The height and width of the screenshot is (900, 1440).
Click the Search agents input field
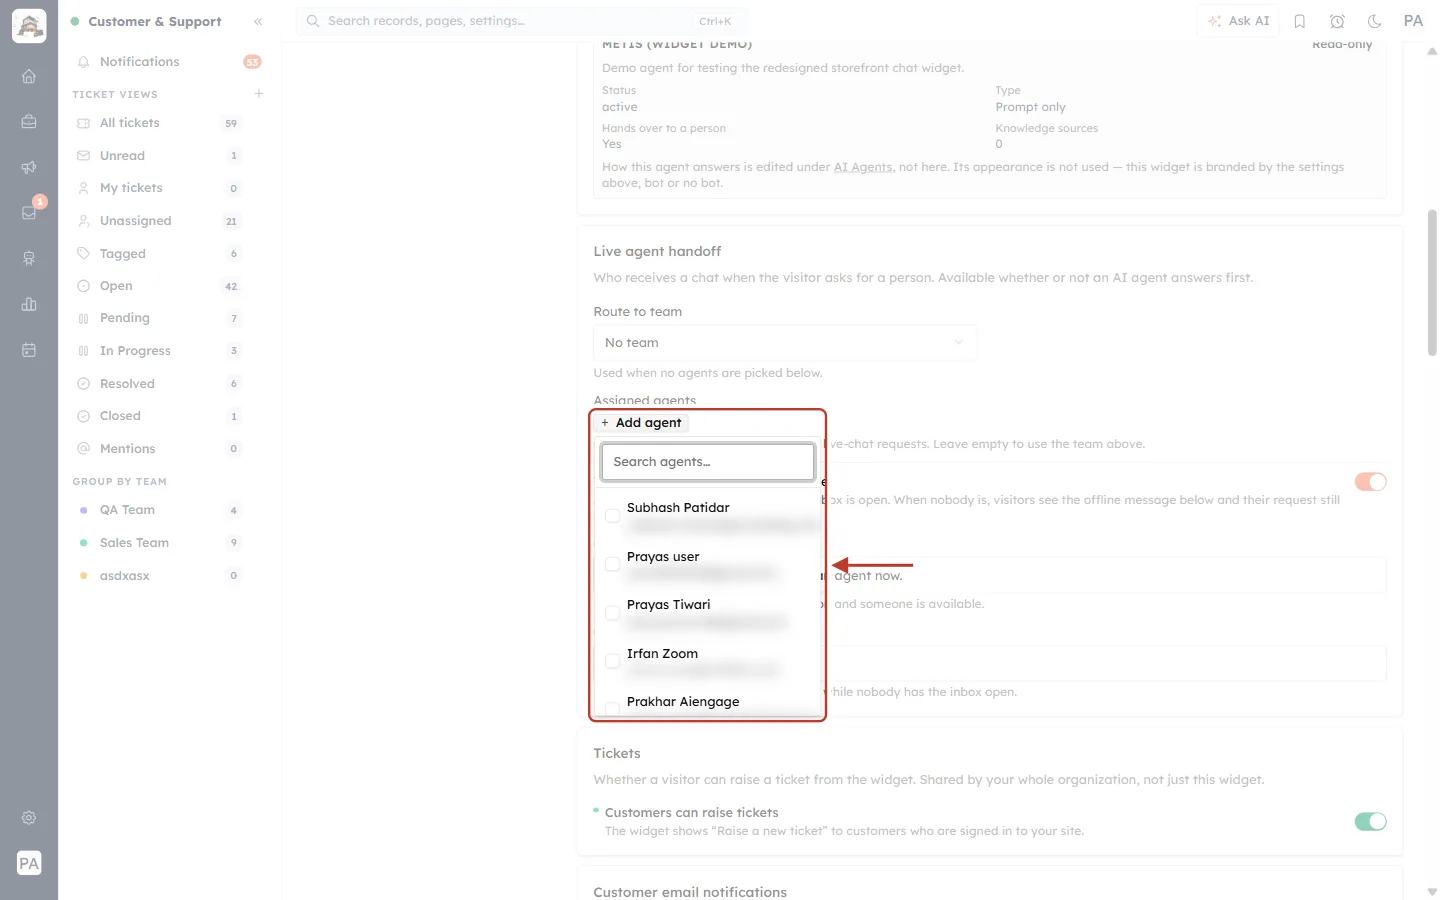[x=708, y=462]
